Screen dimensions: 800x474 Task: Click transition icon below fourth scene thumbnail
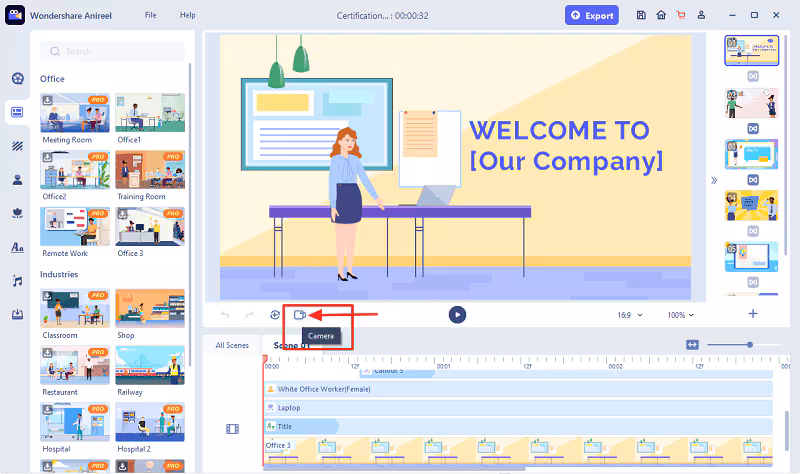pyautogui.click(x=753, y=231)
